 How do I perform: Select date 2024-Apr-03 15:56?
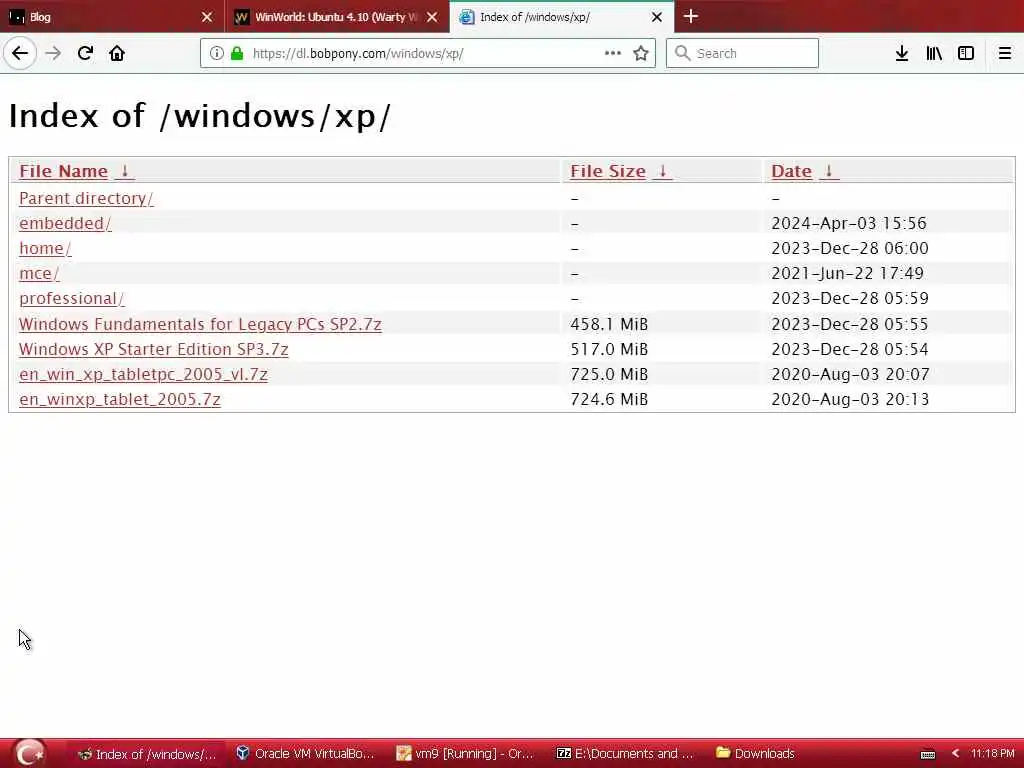849,223
